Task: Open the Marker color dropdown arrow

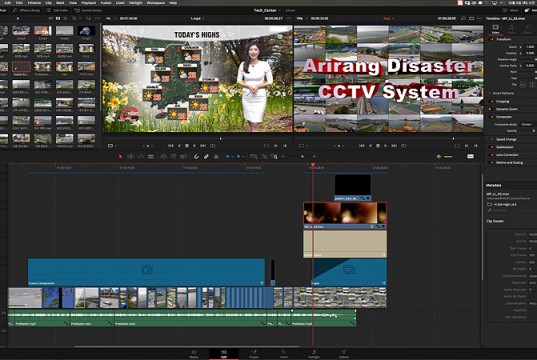Action: pos(243,157)
